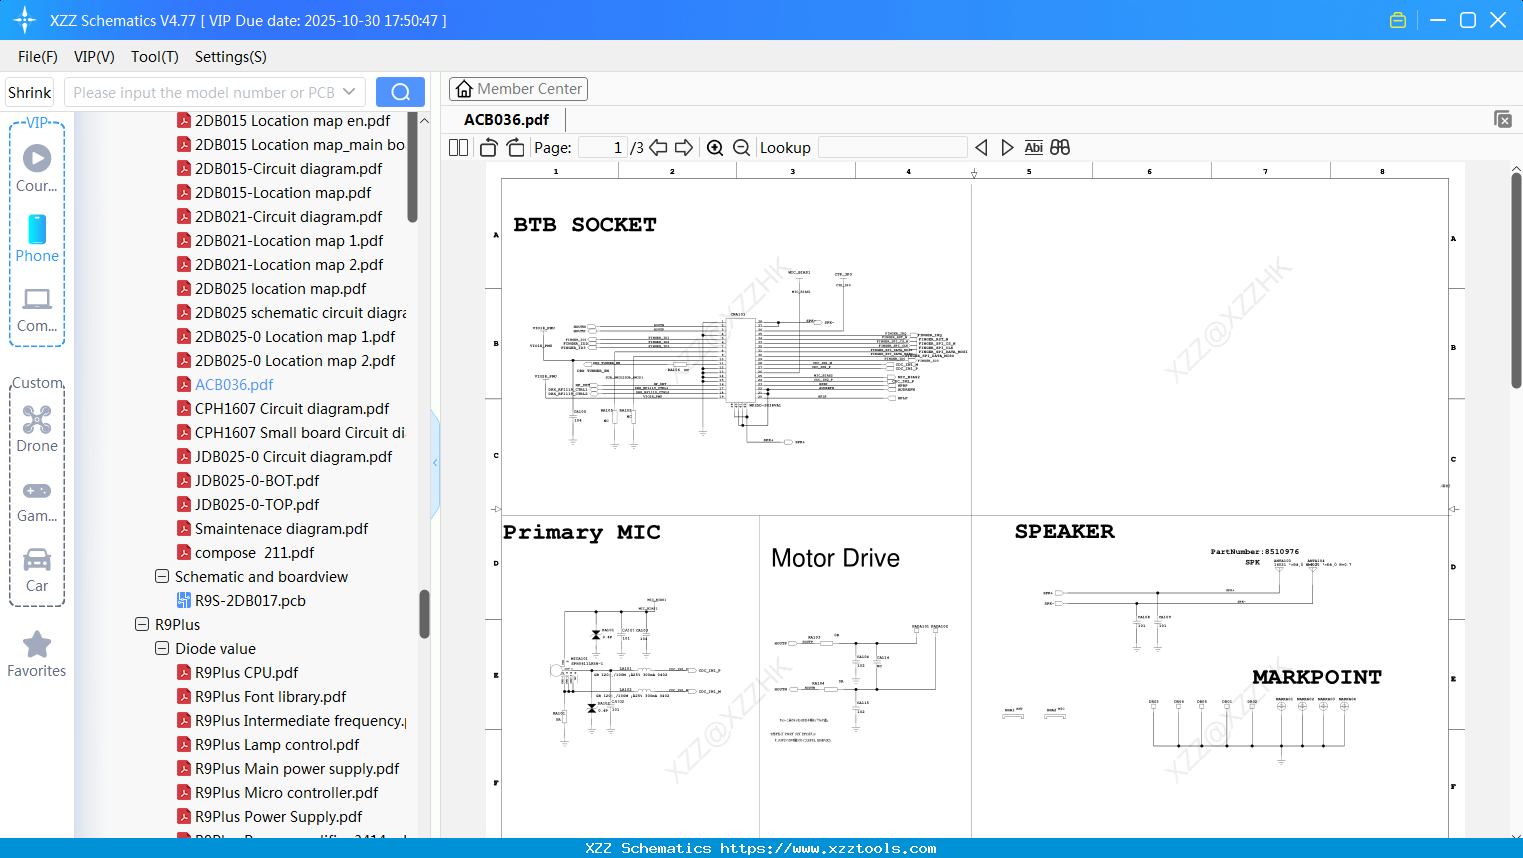Jump to next lookup result

click(x=1007, y=148)
